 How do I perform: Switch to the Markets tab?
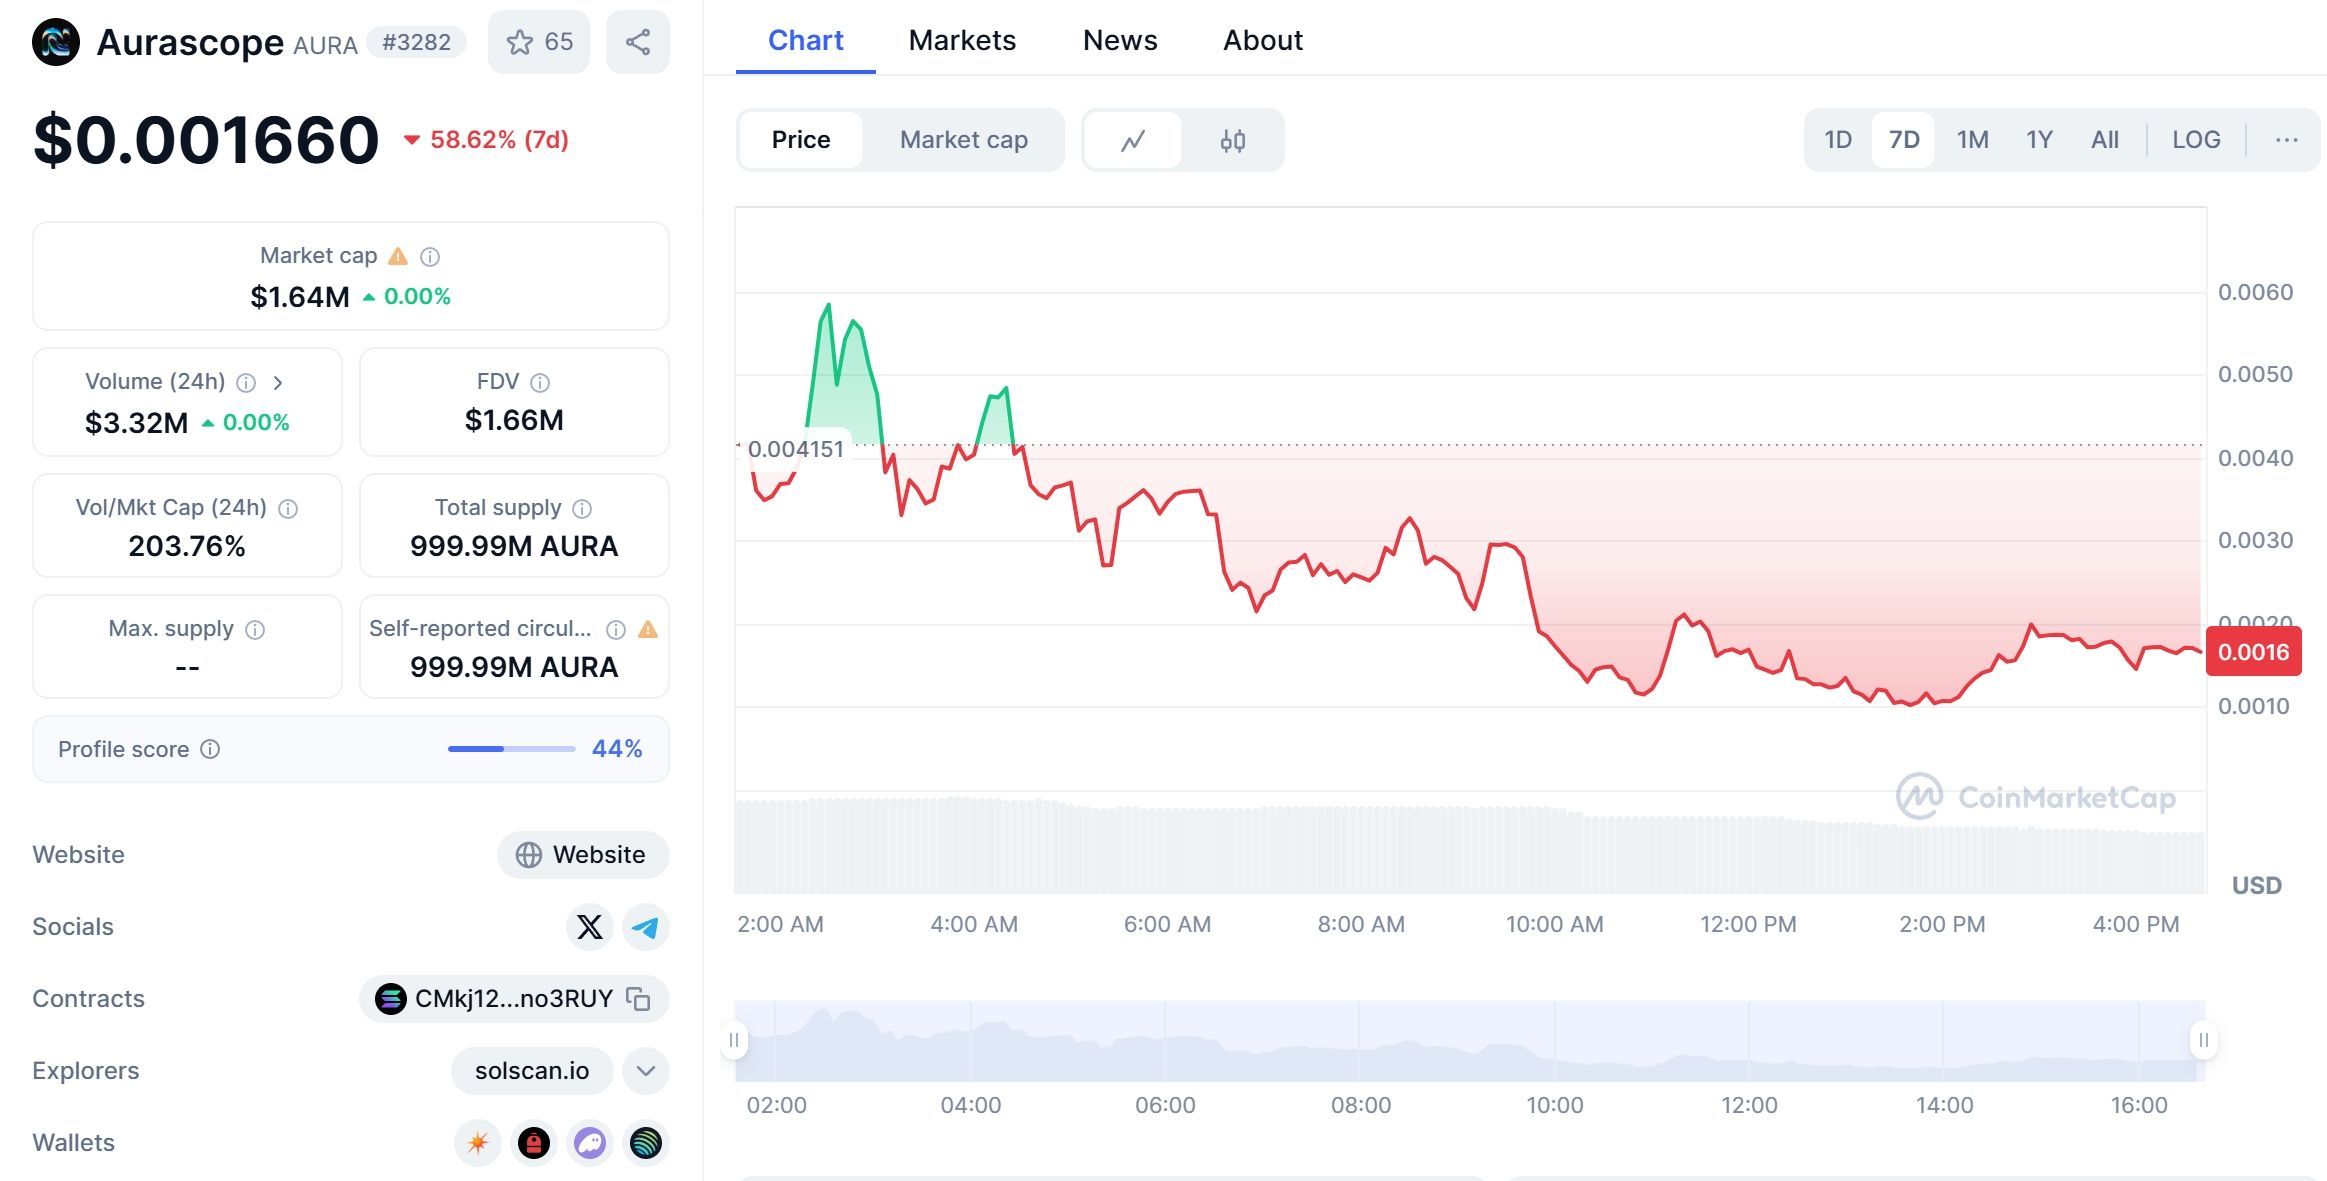coord(961,40)
